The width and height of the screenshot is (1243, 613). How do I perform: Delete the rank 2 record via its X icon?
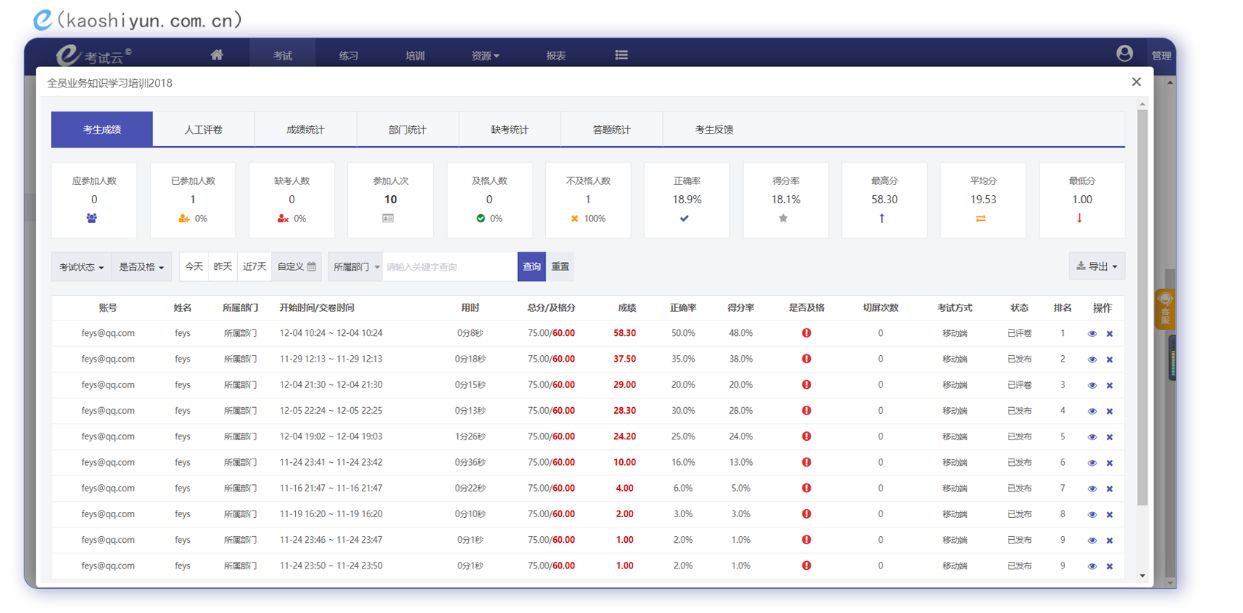(x=1109, y=359)
